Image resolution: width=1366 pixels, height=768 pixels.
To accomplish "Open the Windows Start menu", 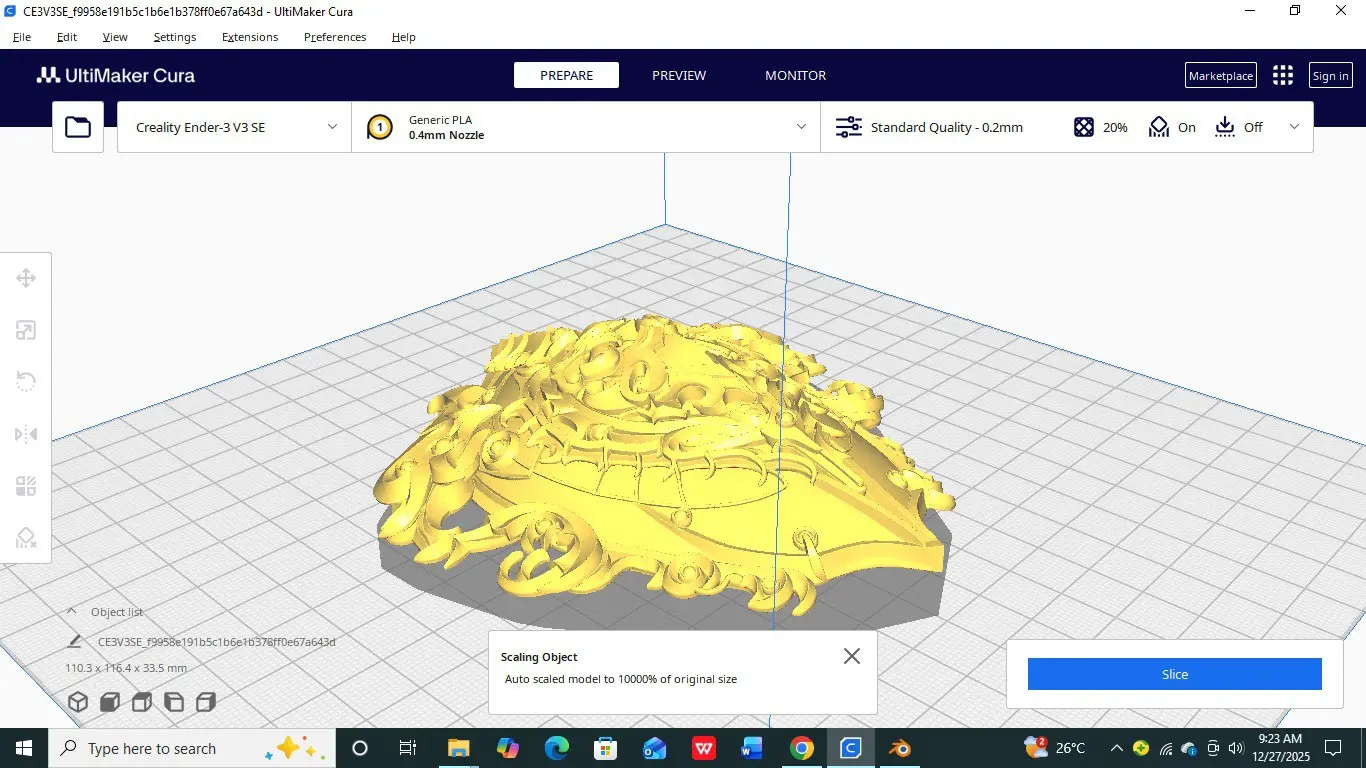I will click(24, 748).
